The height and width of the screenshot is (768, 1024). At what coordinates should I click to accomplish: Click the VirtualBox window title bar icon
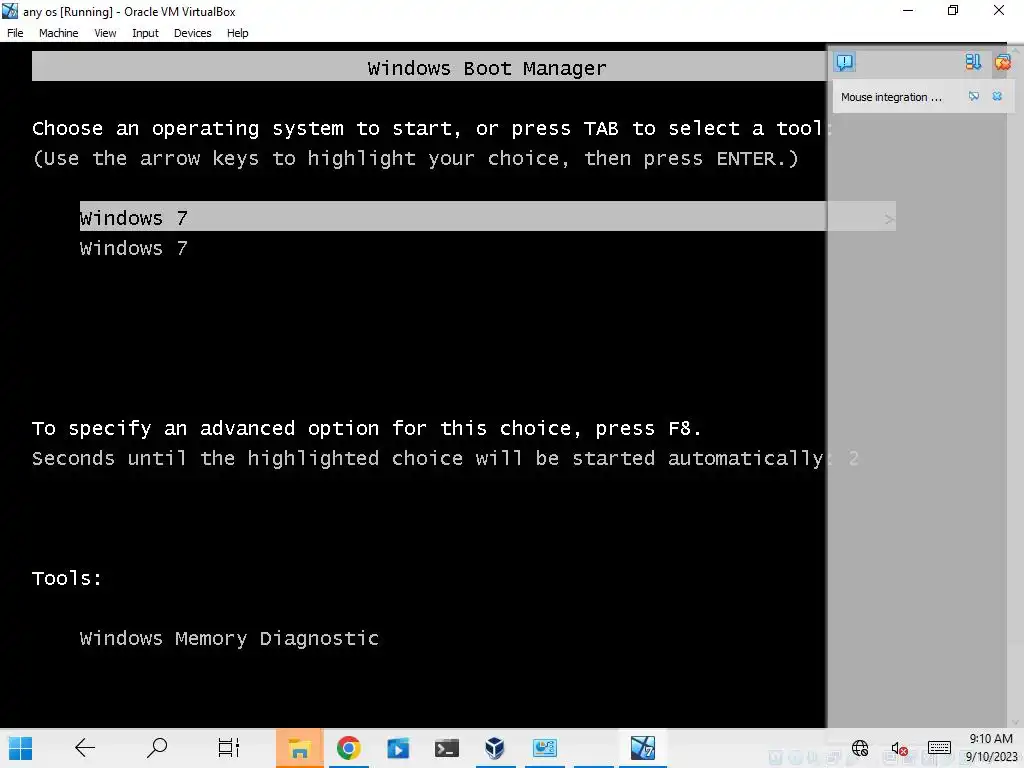[x=10, y=11]
